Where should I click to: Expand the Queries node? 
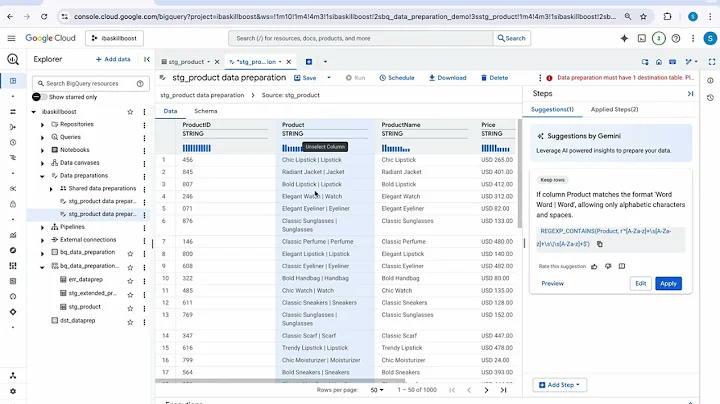[x=42, y=138]
